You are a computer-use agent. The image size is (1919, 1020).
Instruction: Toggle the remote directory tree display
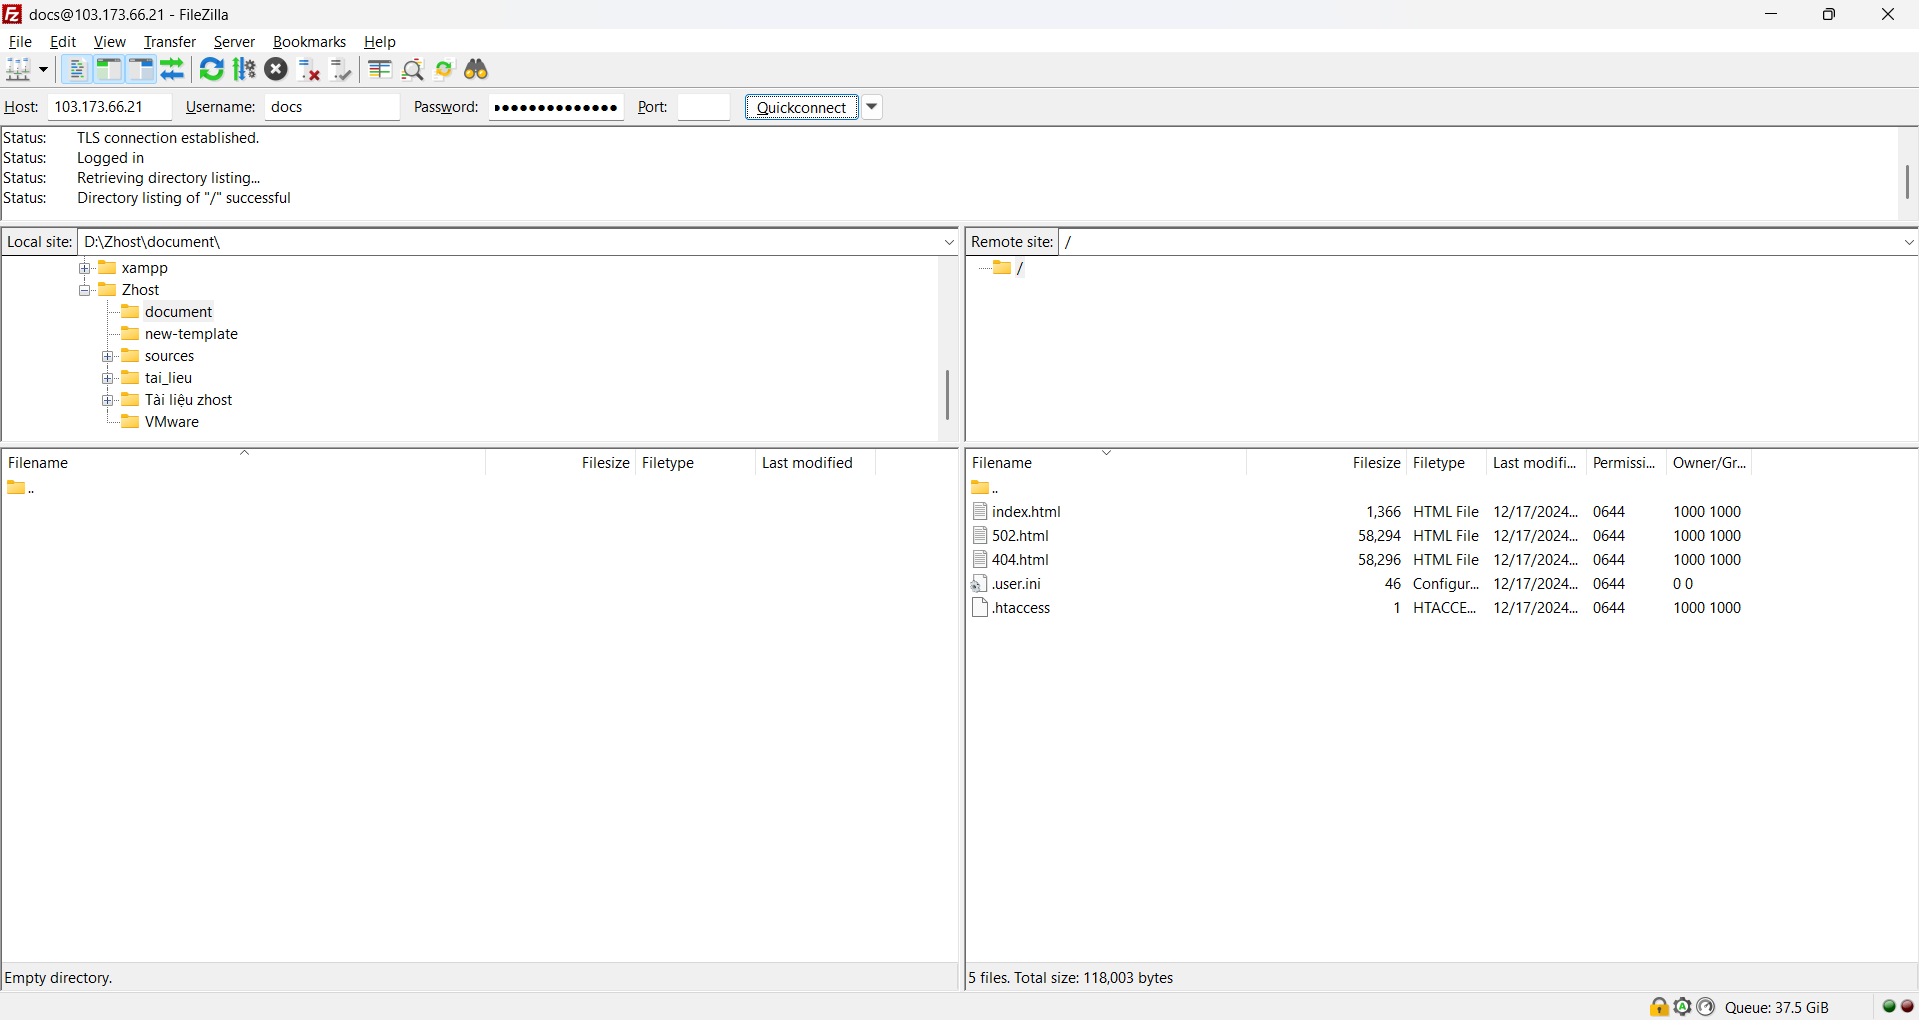tap(141, 69)
